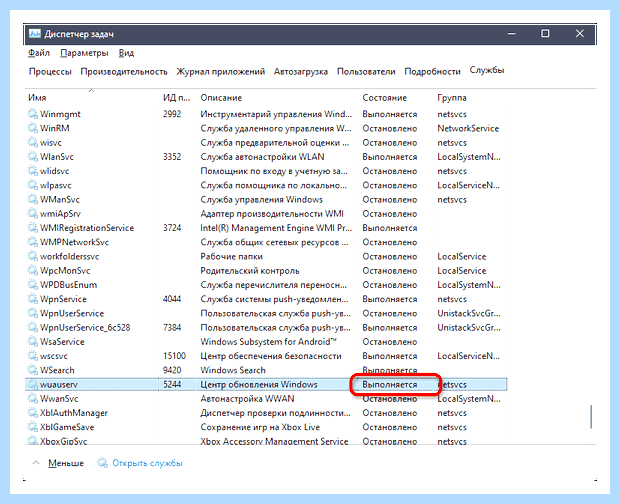
Task: Click the gear icon beside wuauserv
Action: (32, 384)
